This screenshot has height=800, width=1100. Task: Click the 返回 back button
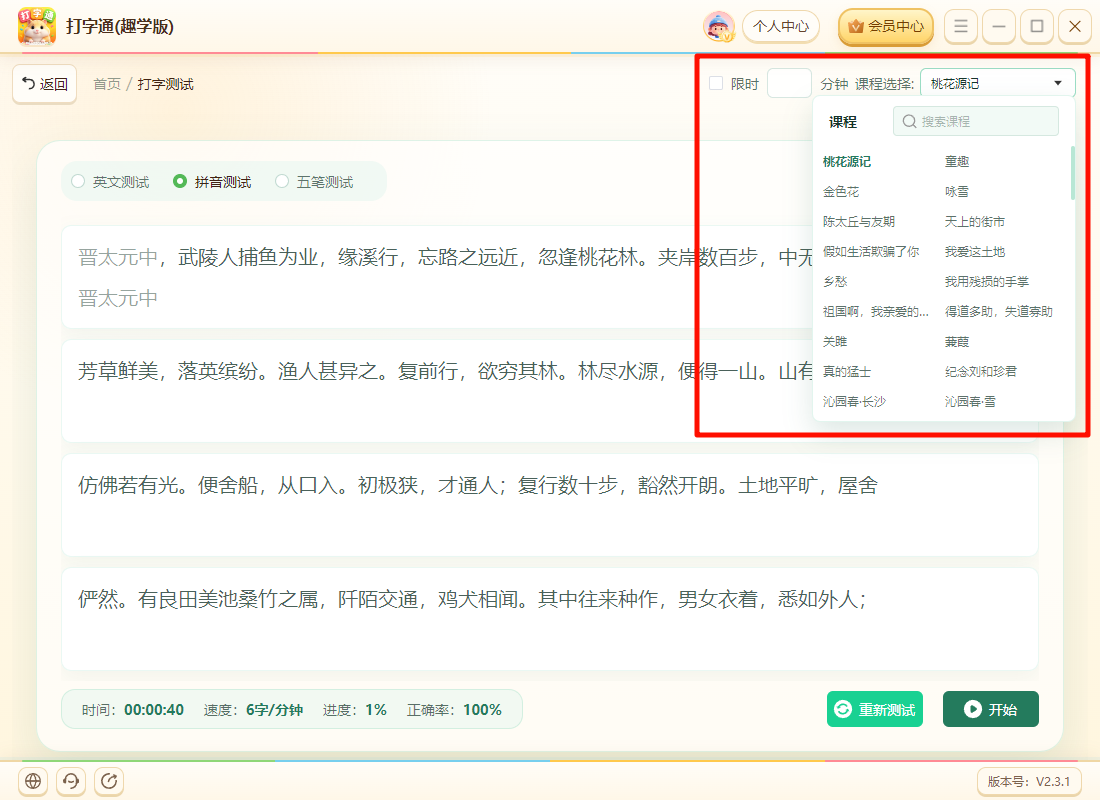pos(44,84)
